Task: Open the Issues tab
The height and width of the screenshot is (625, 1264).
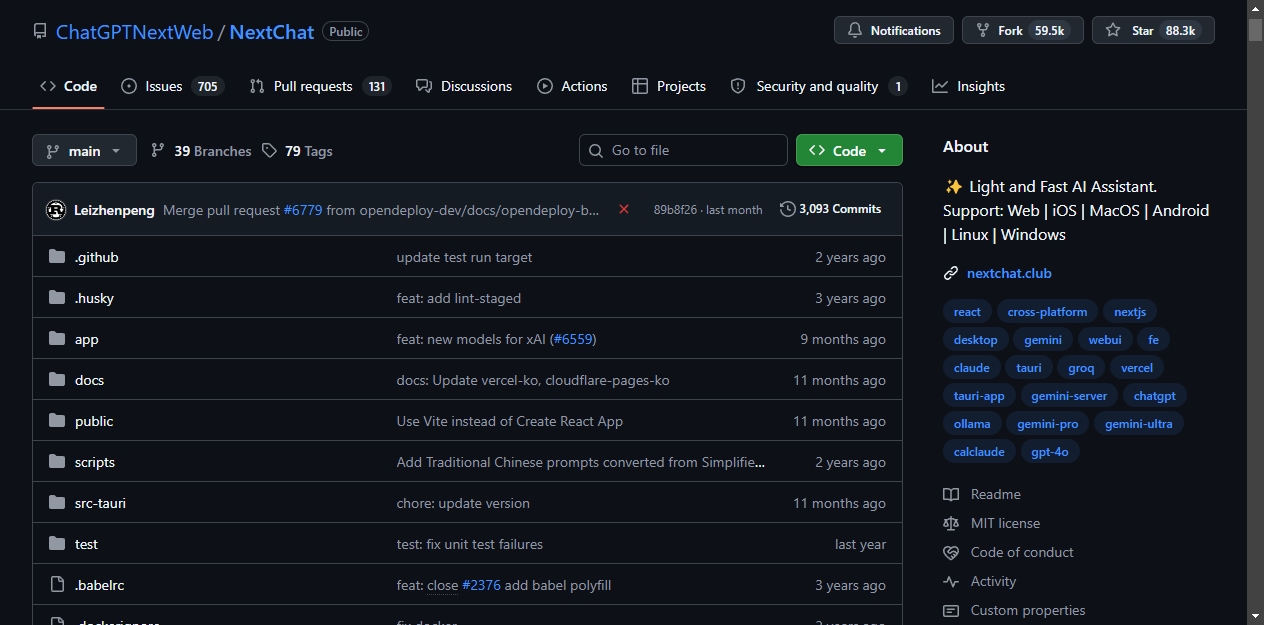Action: pos(172,86)
